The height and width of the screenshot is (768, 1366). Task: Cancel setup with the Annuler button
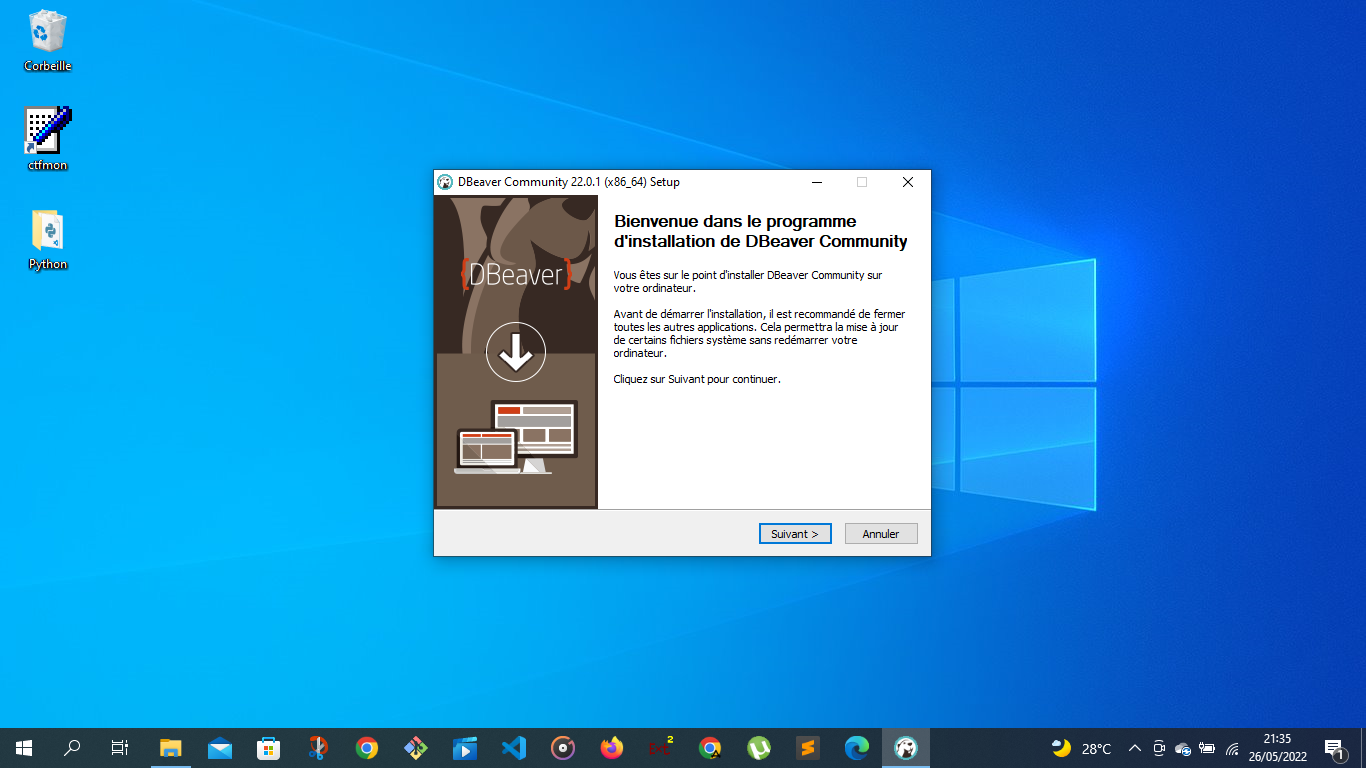[x=881, y=534]
